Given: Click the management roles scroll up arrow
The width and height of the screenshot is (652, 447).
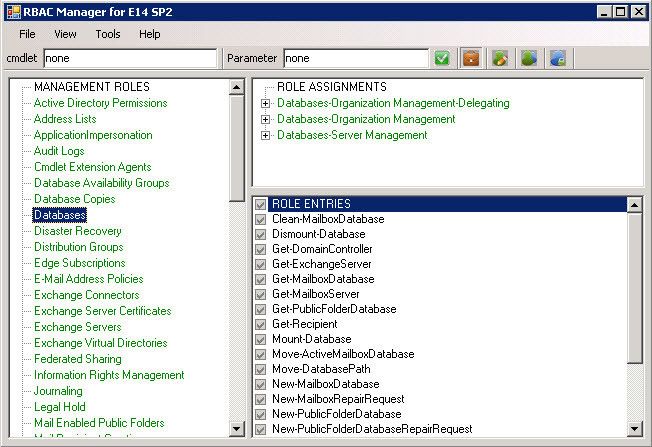Looking at the screenshot, I should [x=237, y=87].
